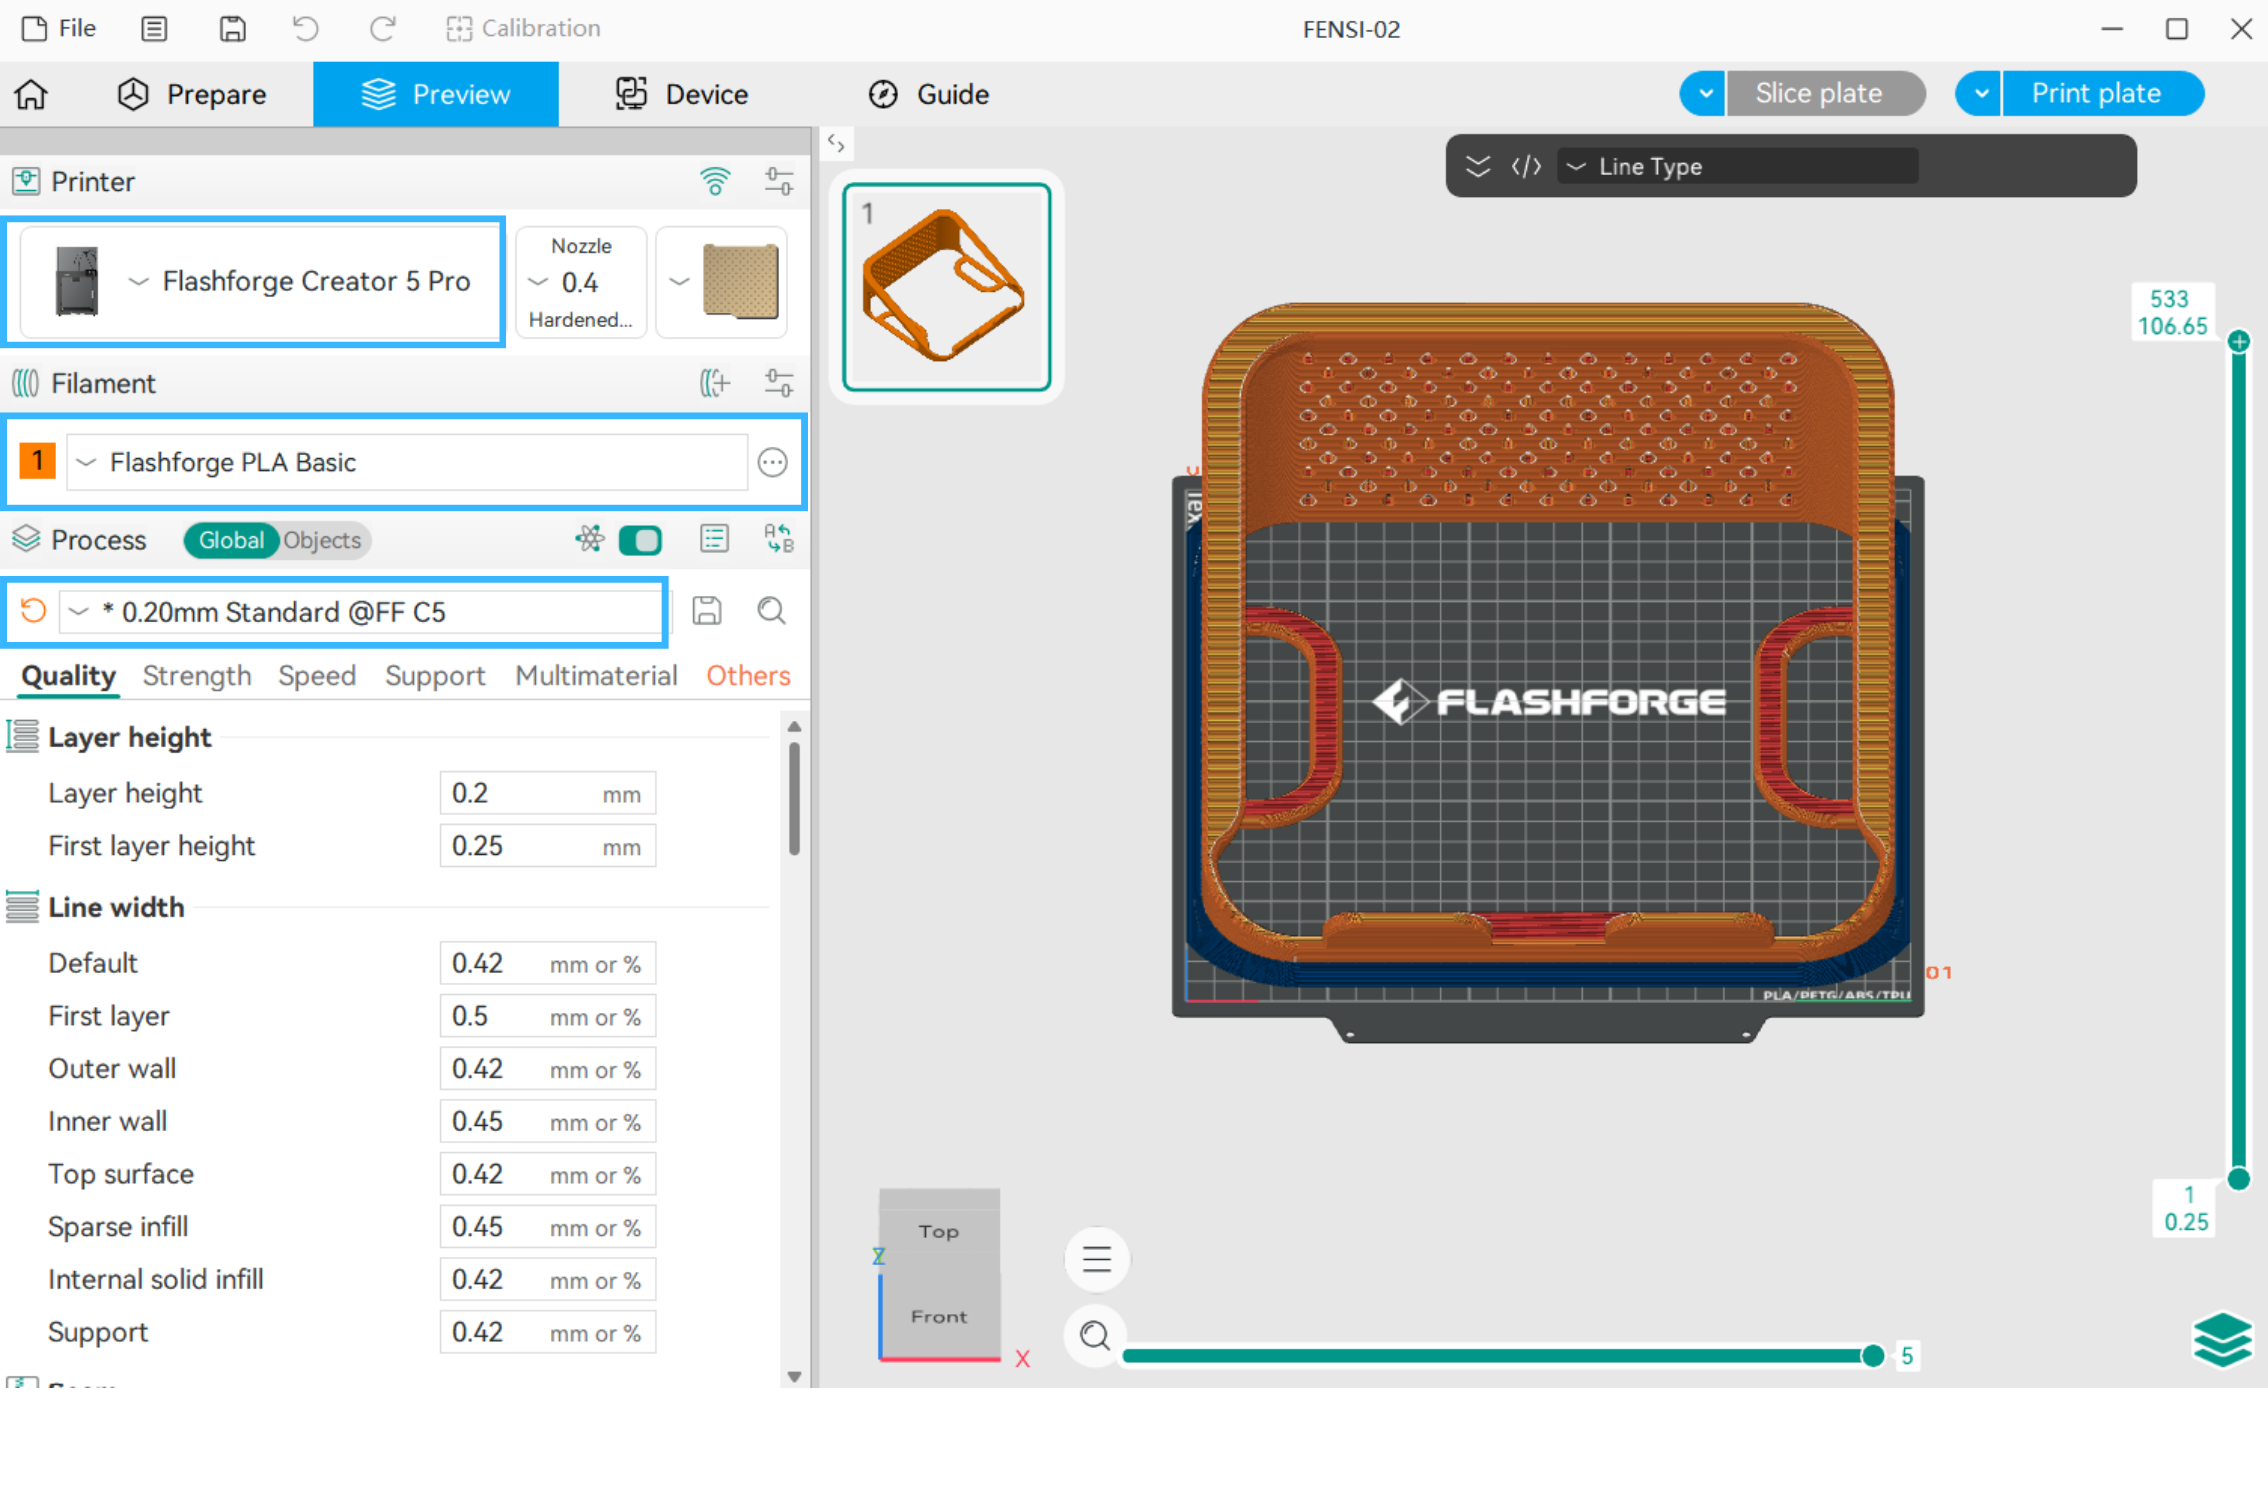Click the Print plate button

(2101, 93)
